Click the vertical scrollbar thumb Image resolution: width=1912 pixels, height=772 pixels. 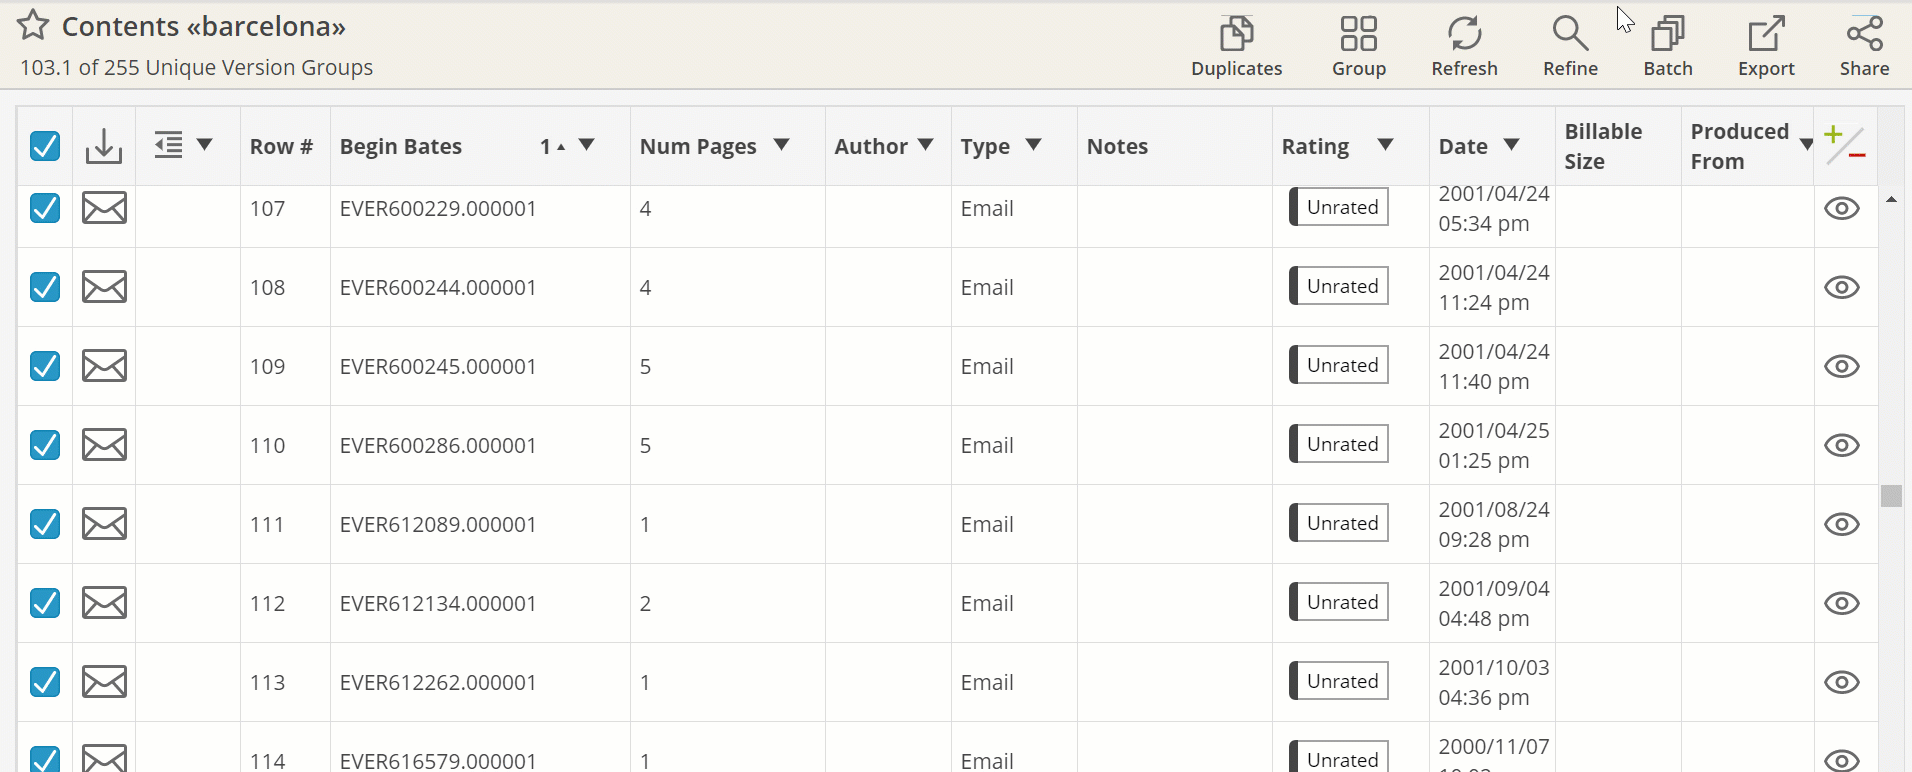click(1891, 496)
